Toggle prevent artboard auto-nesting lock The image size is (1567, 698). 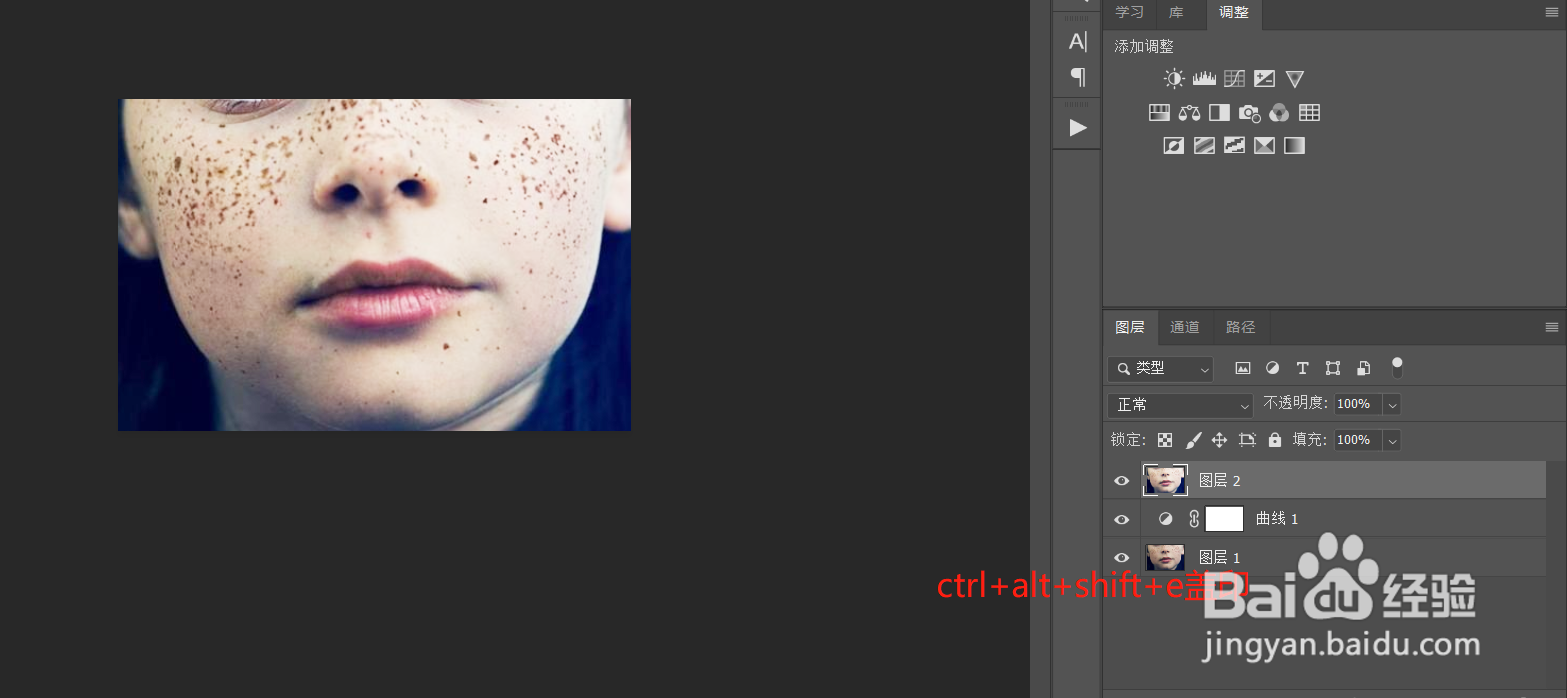click(x=1247, y=440)
